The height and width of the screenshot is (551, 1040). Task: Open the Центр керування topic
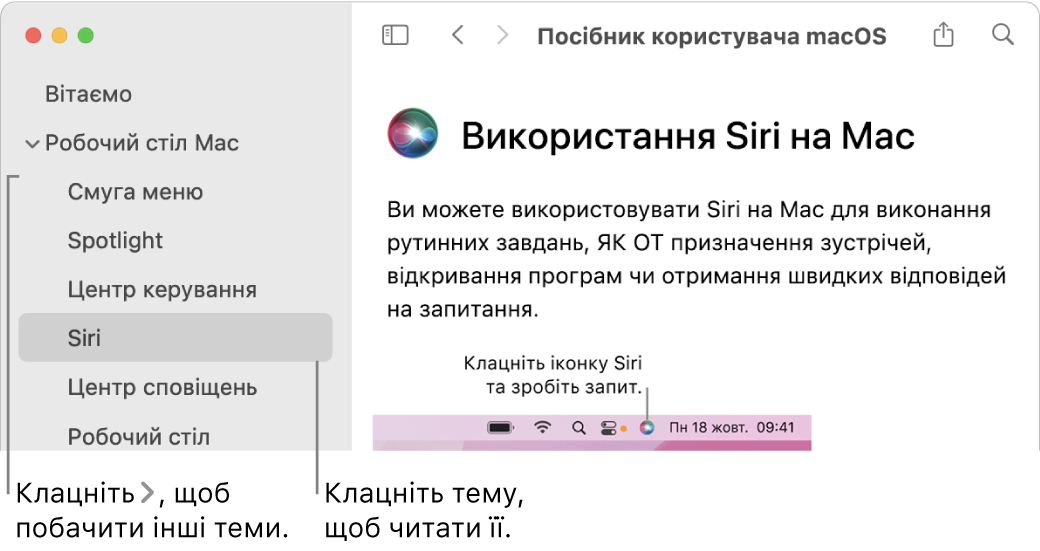coord(162,290)
